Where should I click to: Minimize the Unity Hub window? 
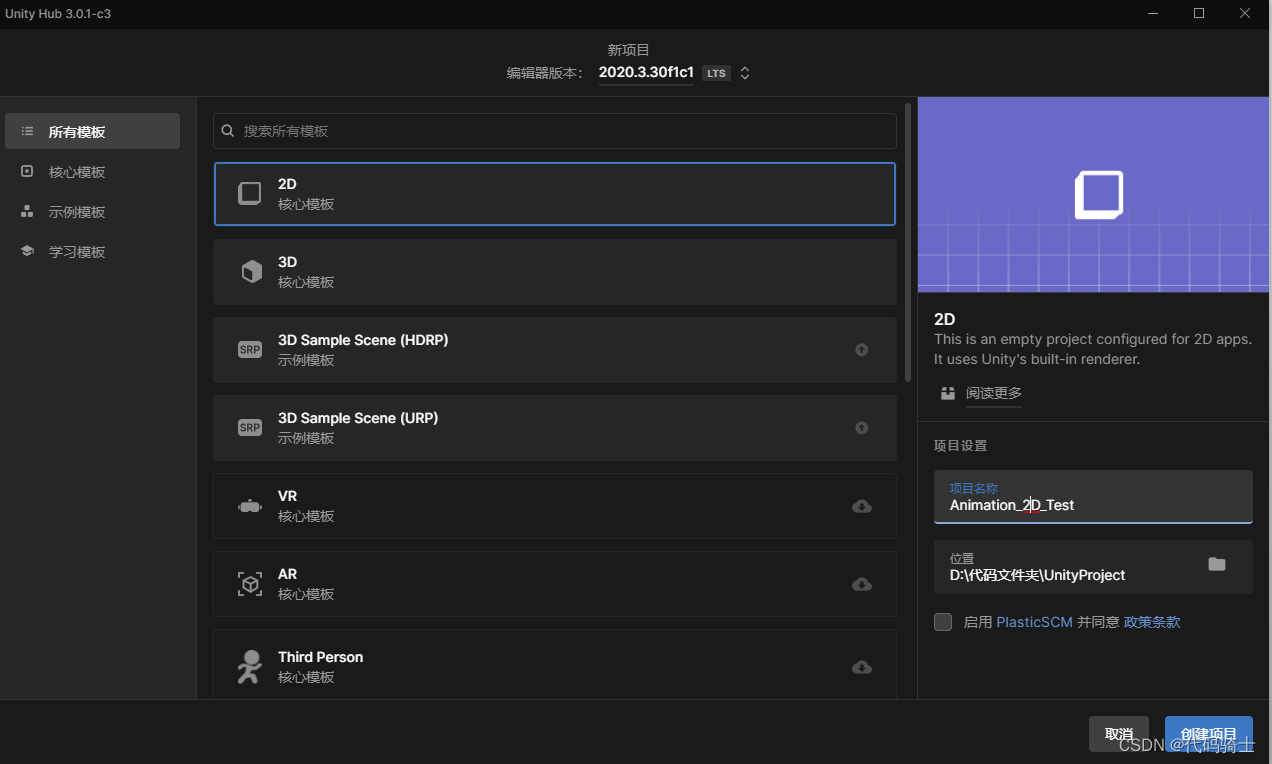click(1153, 13)
